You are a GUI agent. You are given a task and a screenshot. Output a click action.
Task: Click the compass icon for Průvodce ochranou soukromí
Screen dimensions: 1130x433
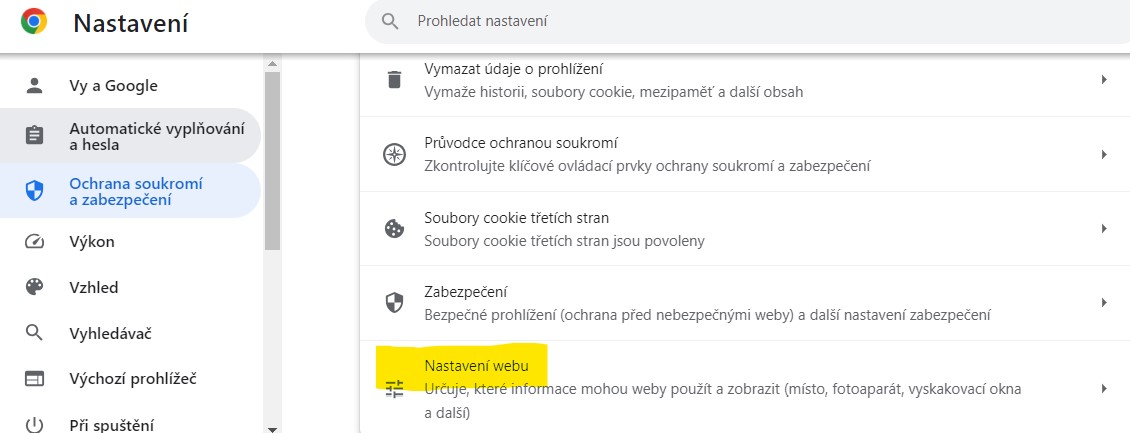(x=394, y=154)
